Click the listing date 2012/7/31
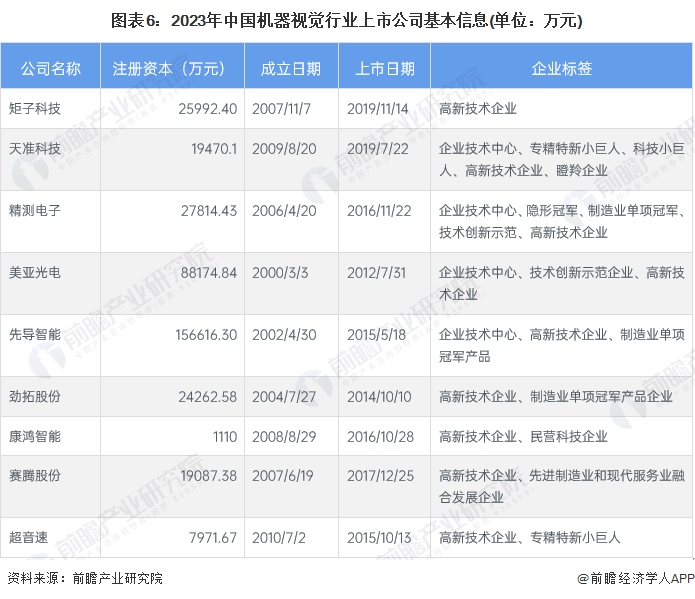 pos(376,273)
